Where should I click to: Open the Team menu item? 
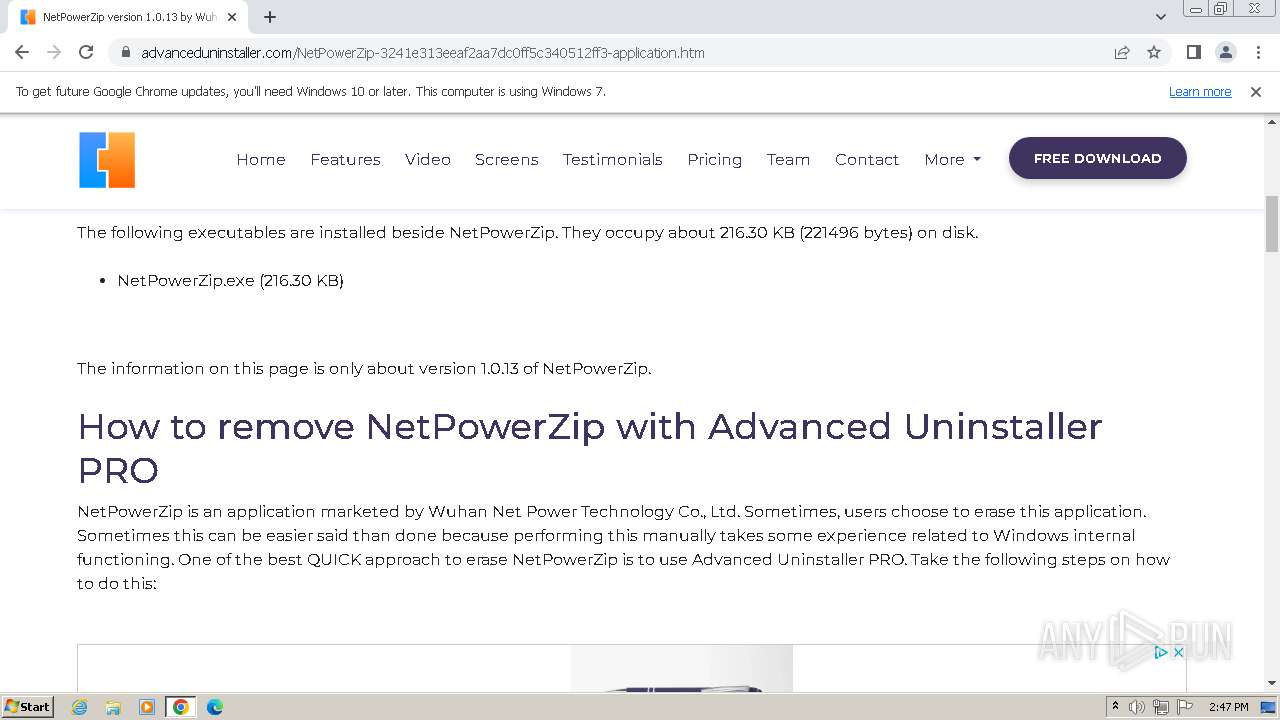click(x=789, y=159)
